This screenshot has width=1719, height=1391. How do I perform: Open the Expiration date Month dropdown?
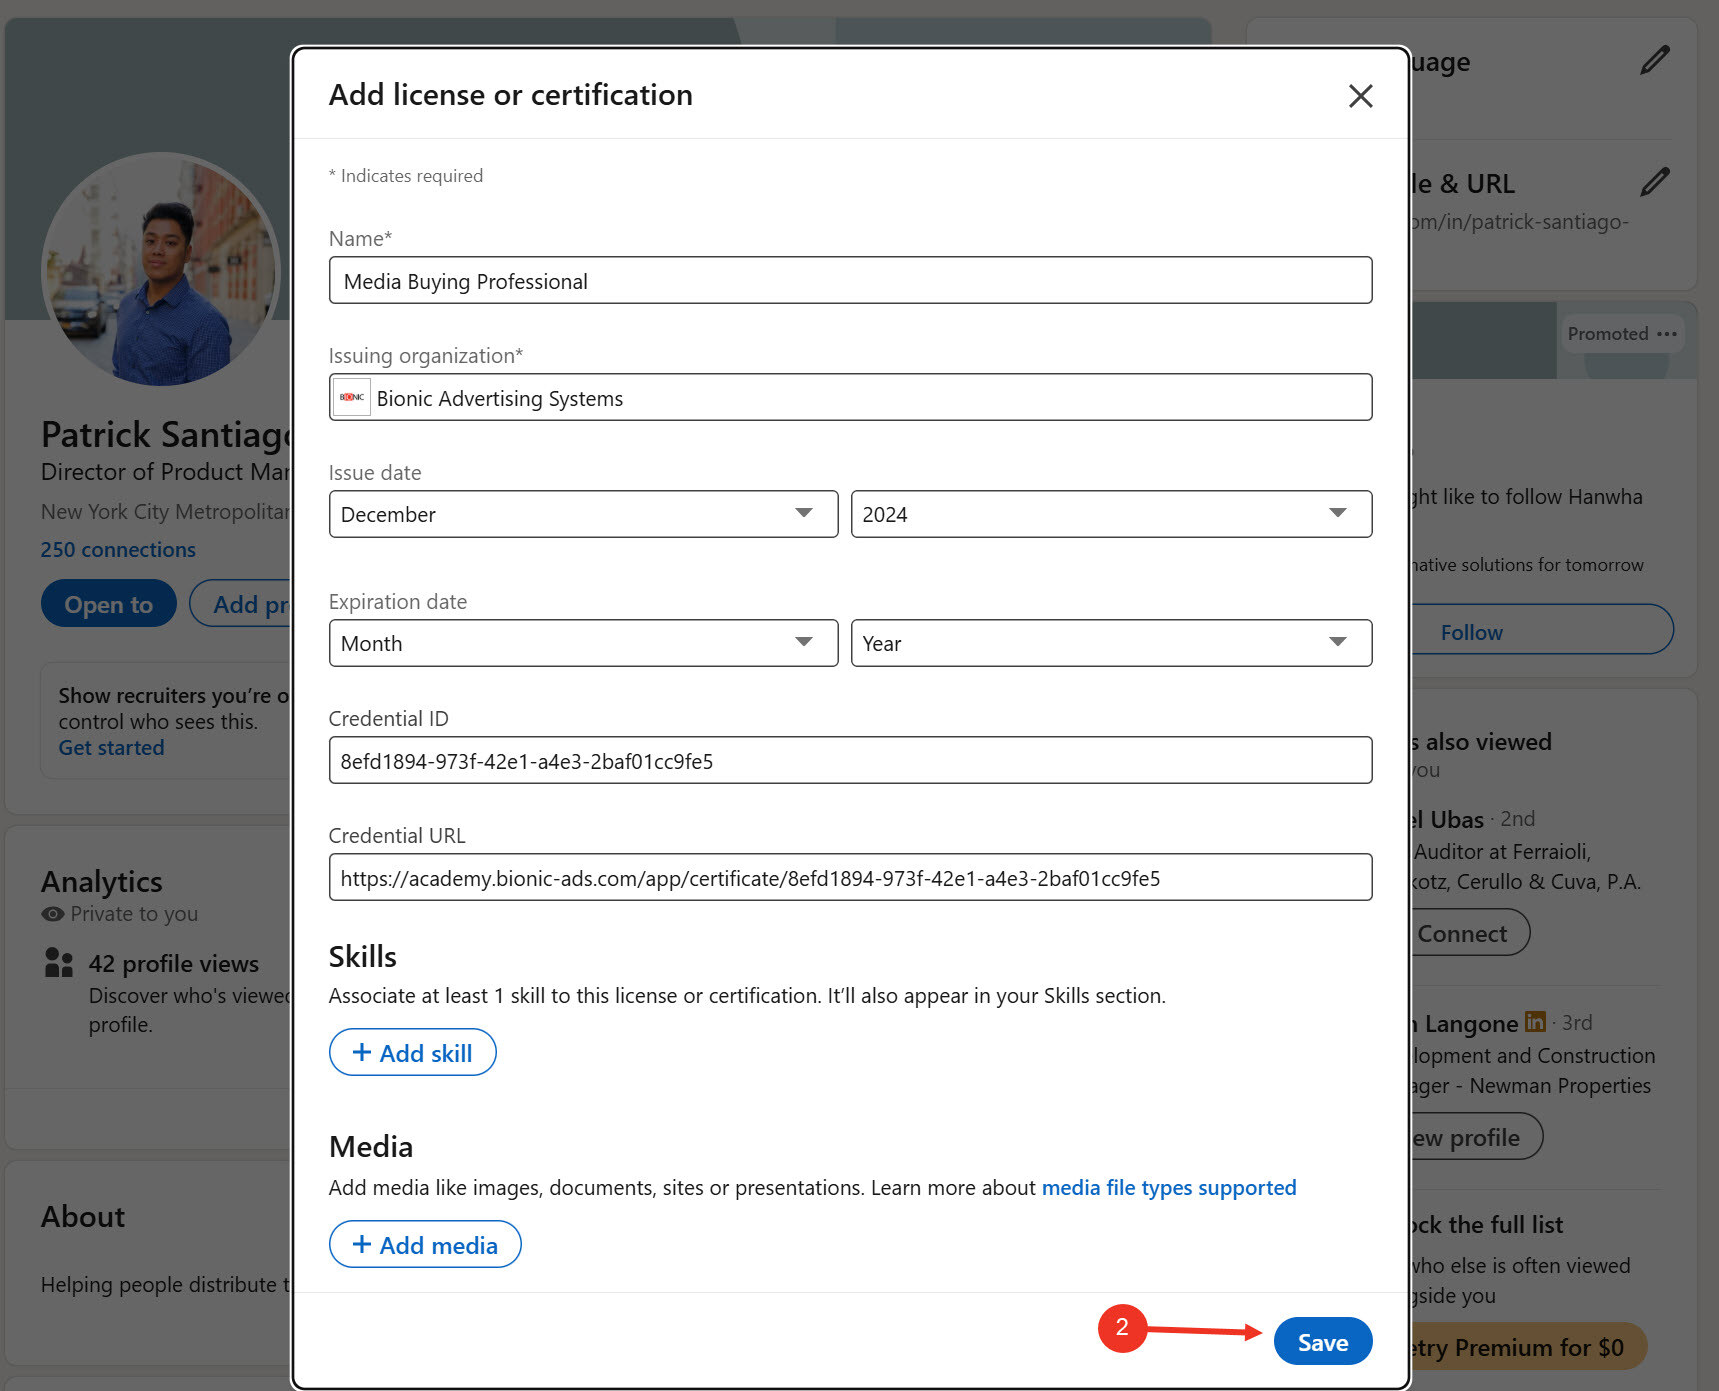point(583,643)
